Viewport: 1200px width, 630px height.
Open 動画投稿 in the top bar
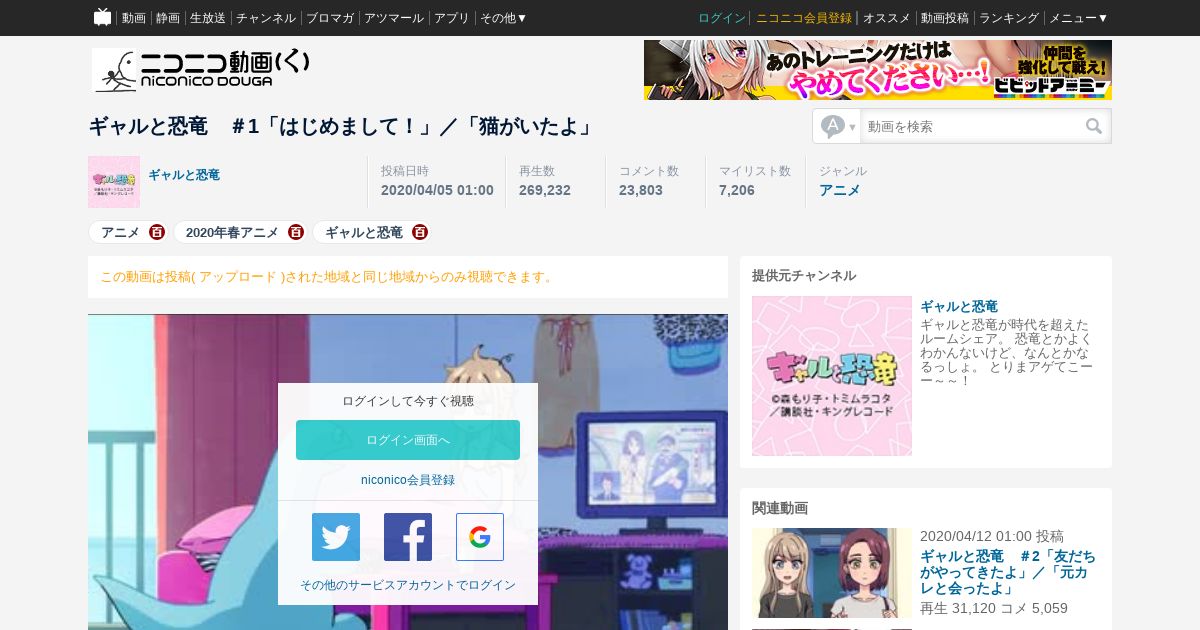[945, 18]
